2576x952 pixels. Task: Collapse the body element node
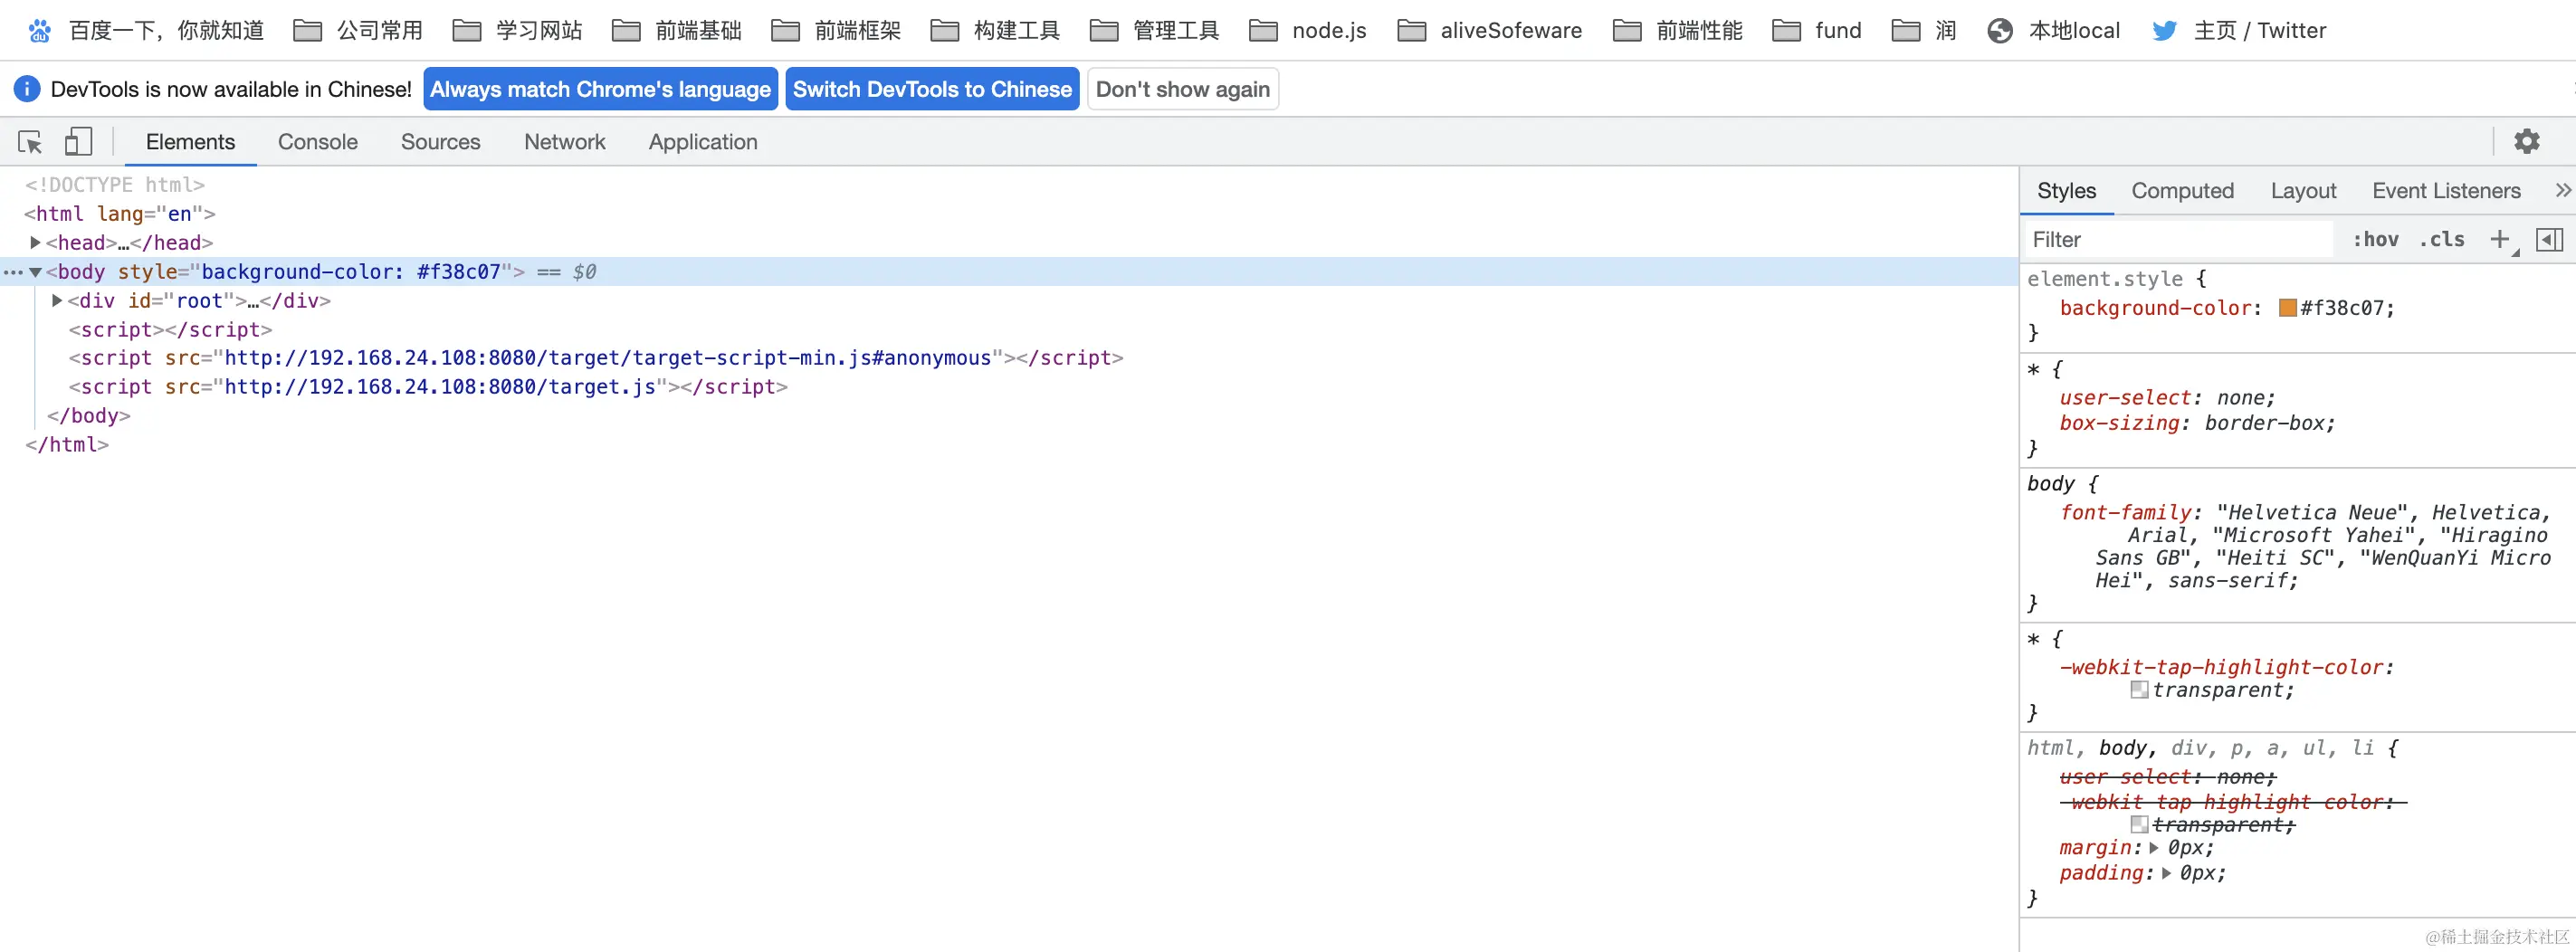[35, 272]
